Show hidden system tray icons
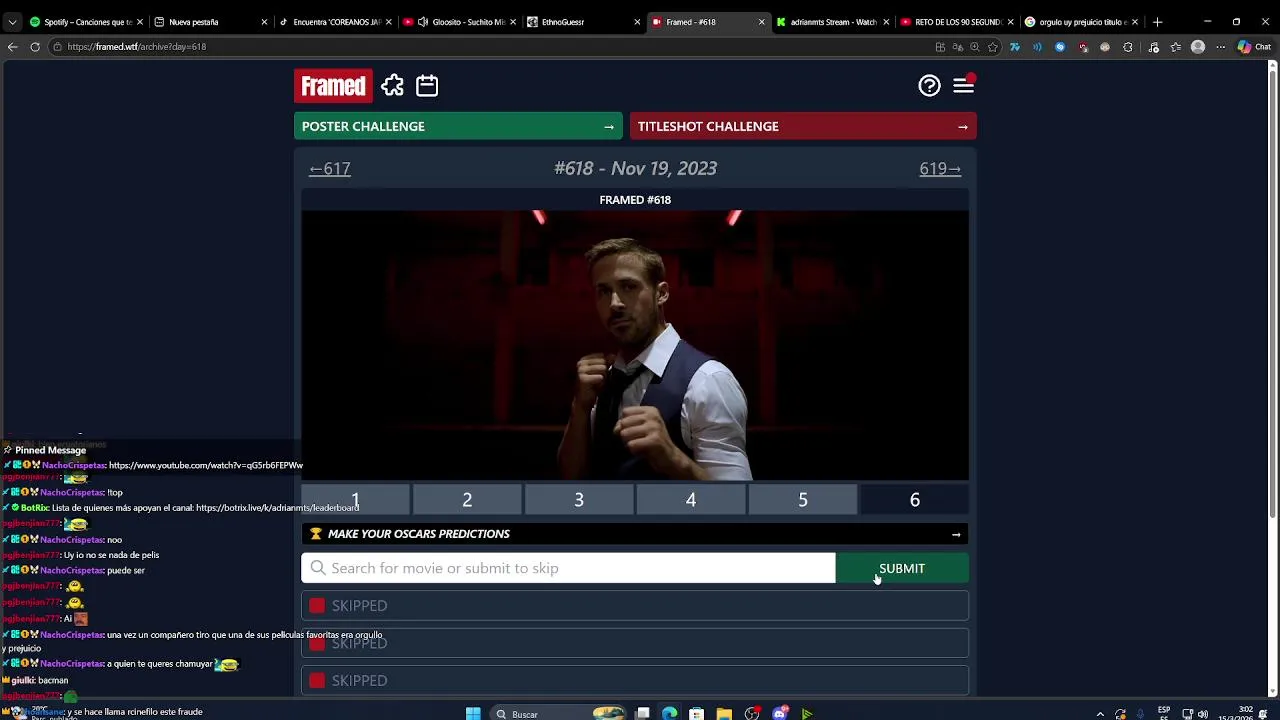 pyautogui.click(x=1101, y=714)
